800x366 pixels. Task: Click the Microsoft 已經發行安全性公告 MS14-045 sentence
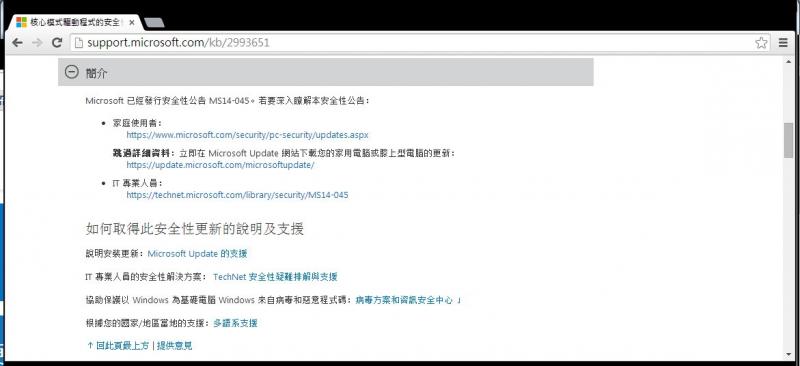pyautogui.click(x=227, y=101)
